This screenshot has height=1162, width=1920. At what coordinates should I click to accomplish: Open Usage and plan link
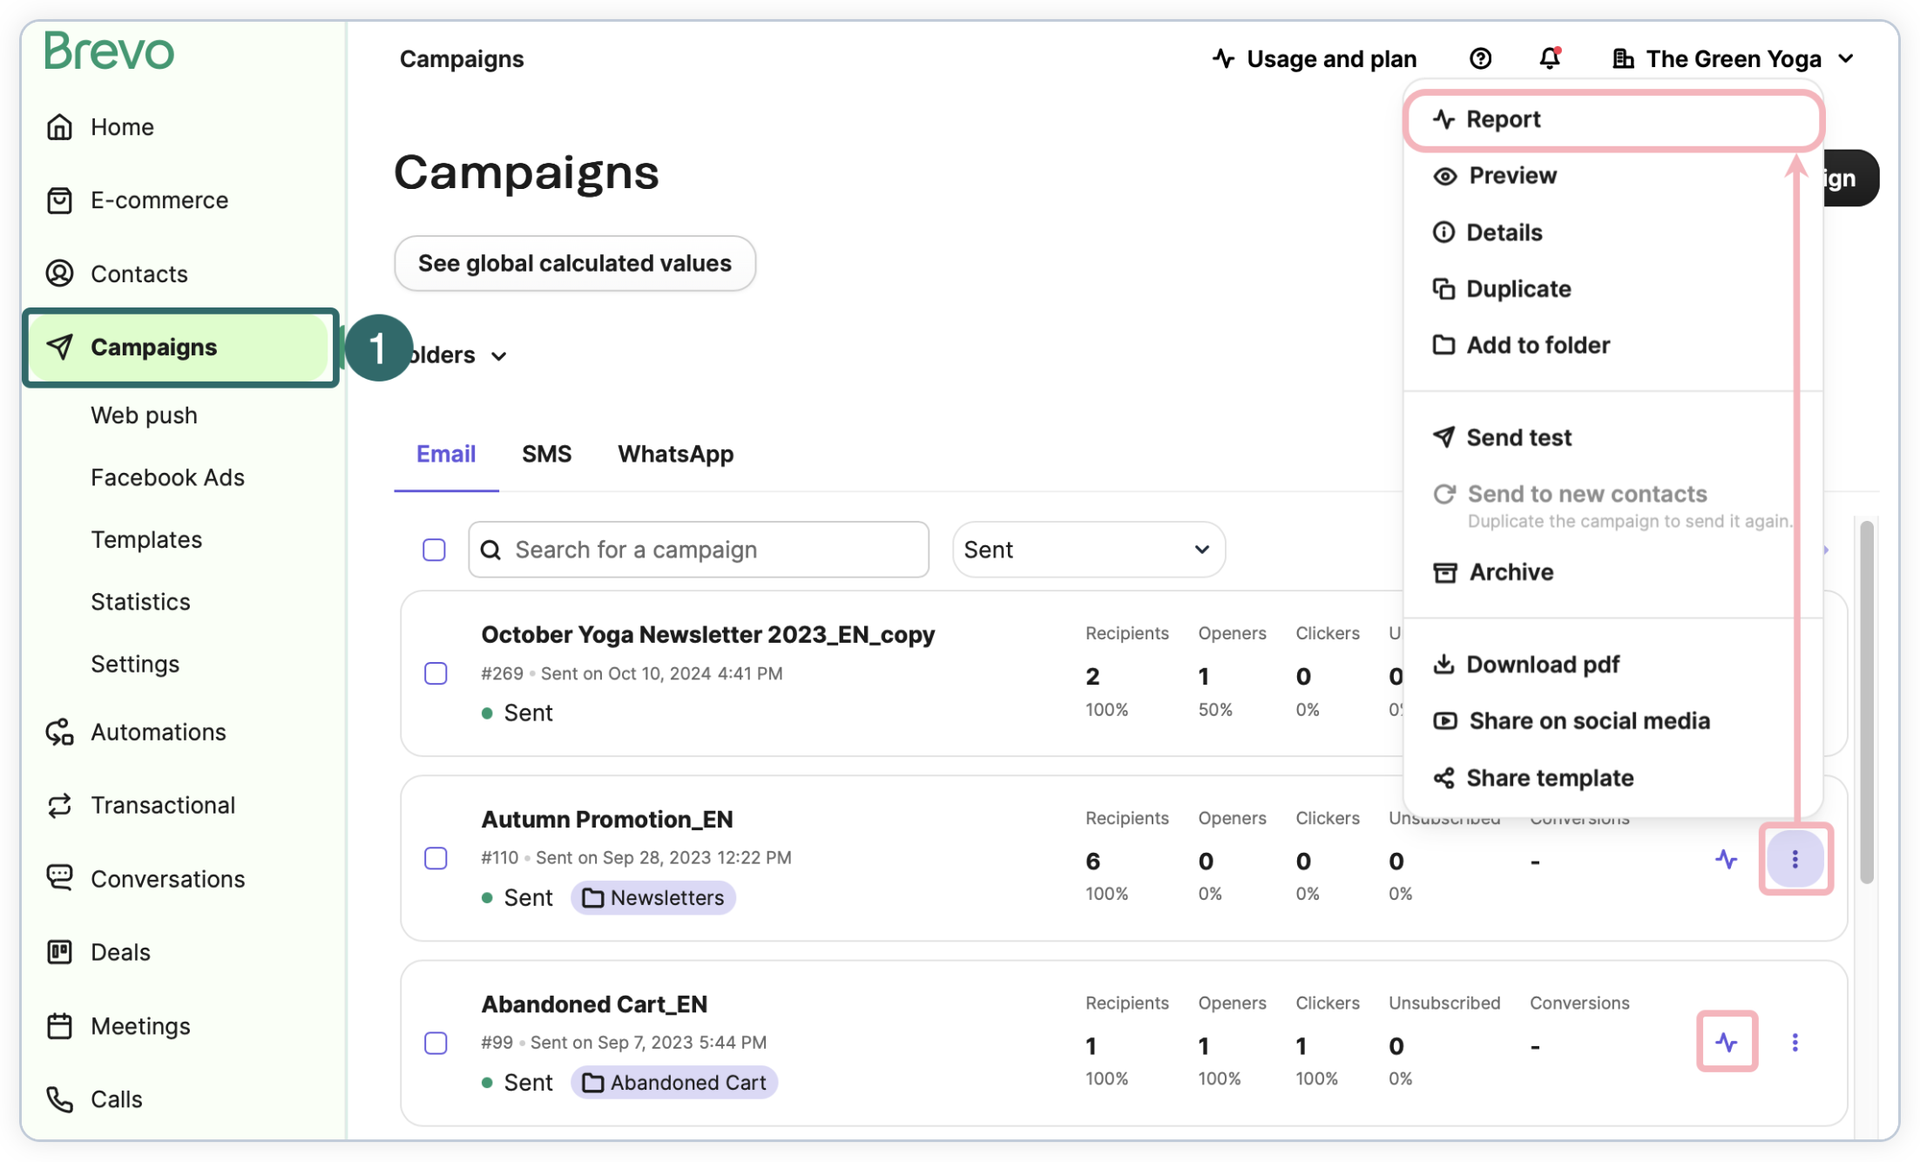point(1314,59)
